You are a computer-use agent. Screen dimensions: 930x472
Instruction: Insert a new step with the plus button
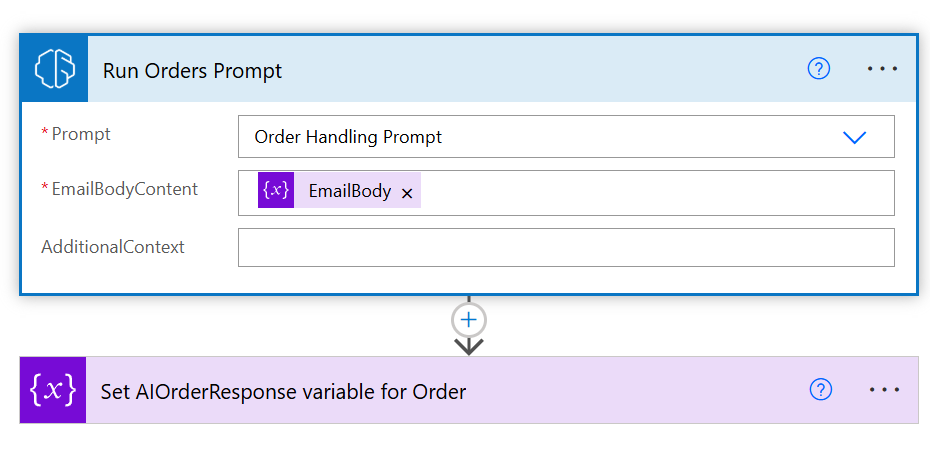click(x=469, y=319)
